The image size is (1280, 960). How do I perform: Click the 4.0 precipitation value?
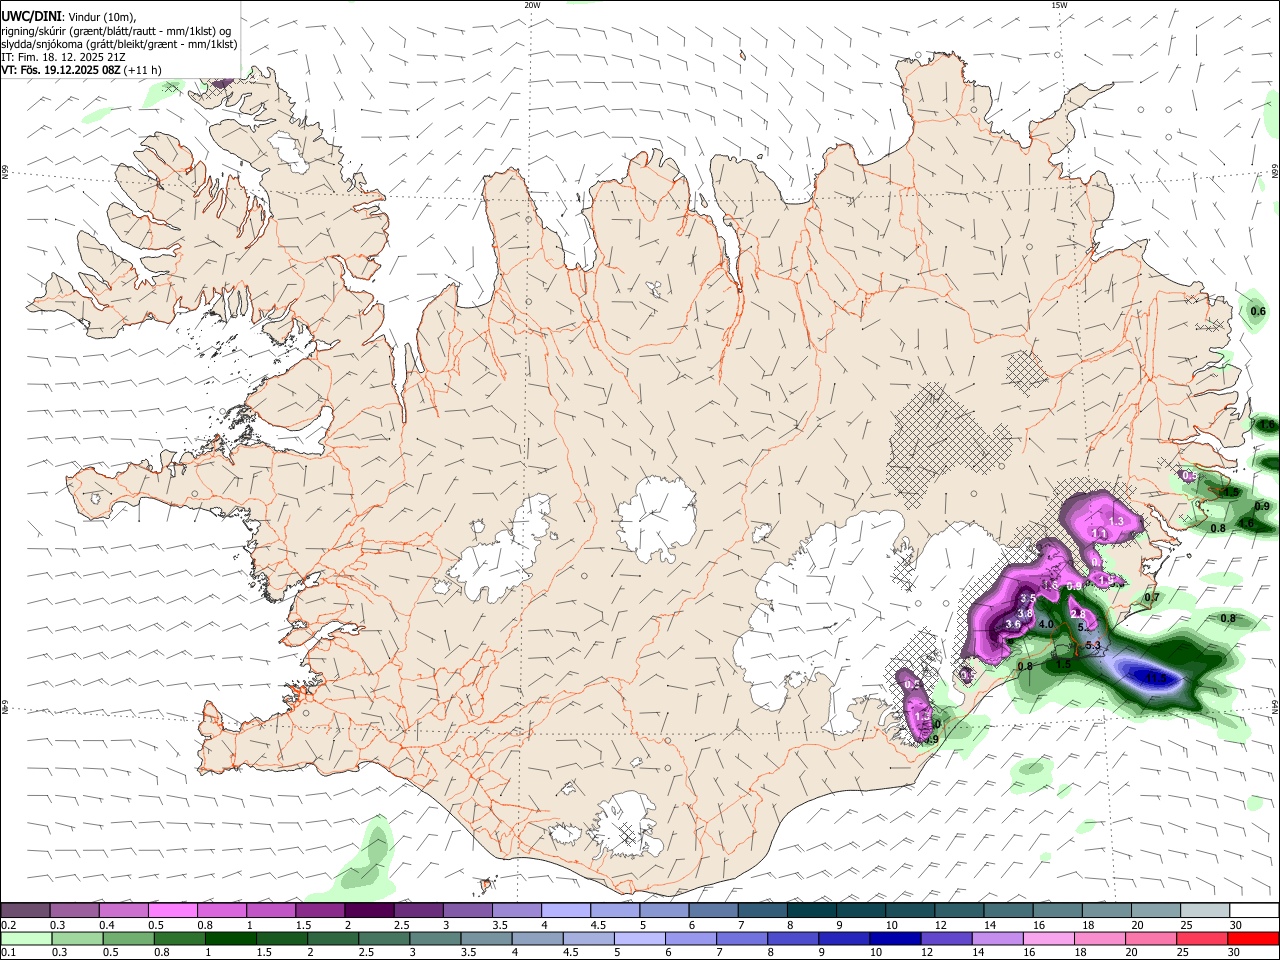[1047, 625]
